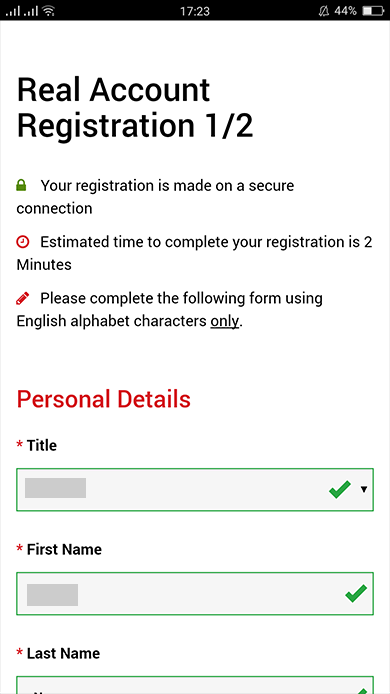Image resolution: width=390 pixels, height=694 pixels.
Task: Tap the muted notification bell icon in status bar
Action: pos(324,11)
